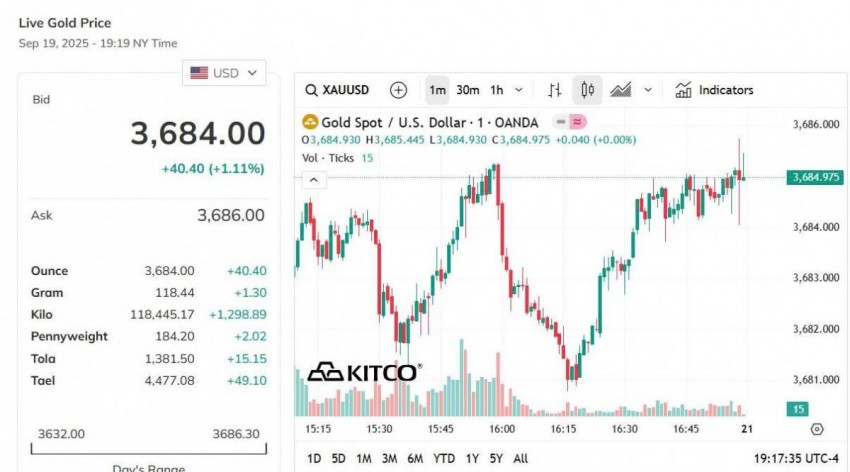This screenshot has width=850, height=472.
Task: Select the bar comparison chart icon
Action: (x=554, y=90)
